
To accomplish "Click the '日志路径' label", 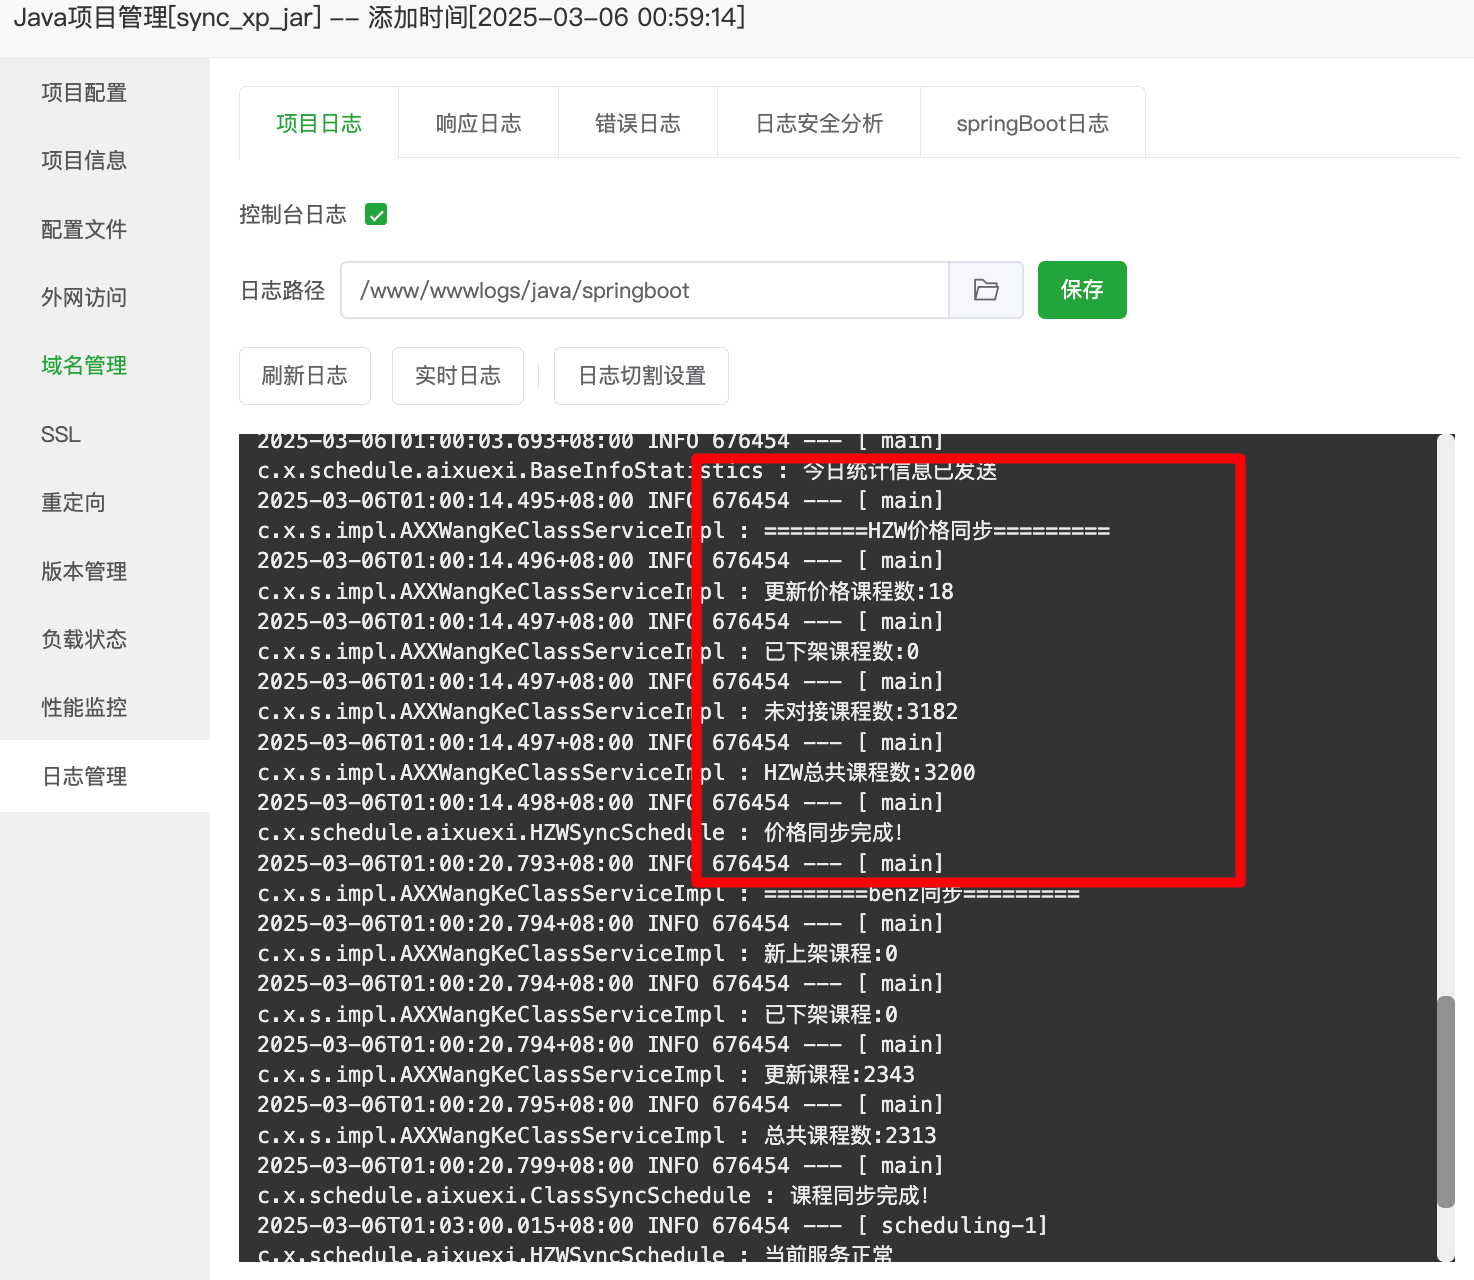I will [x=283, y=291].
